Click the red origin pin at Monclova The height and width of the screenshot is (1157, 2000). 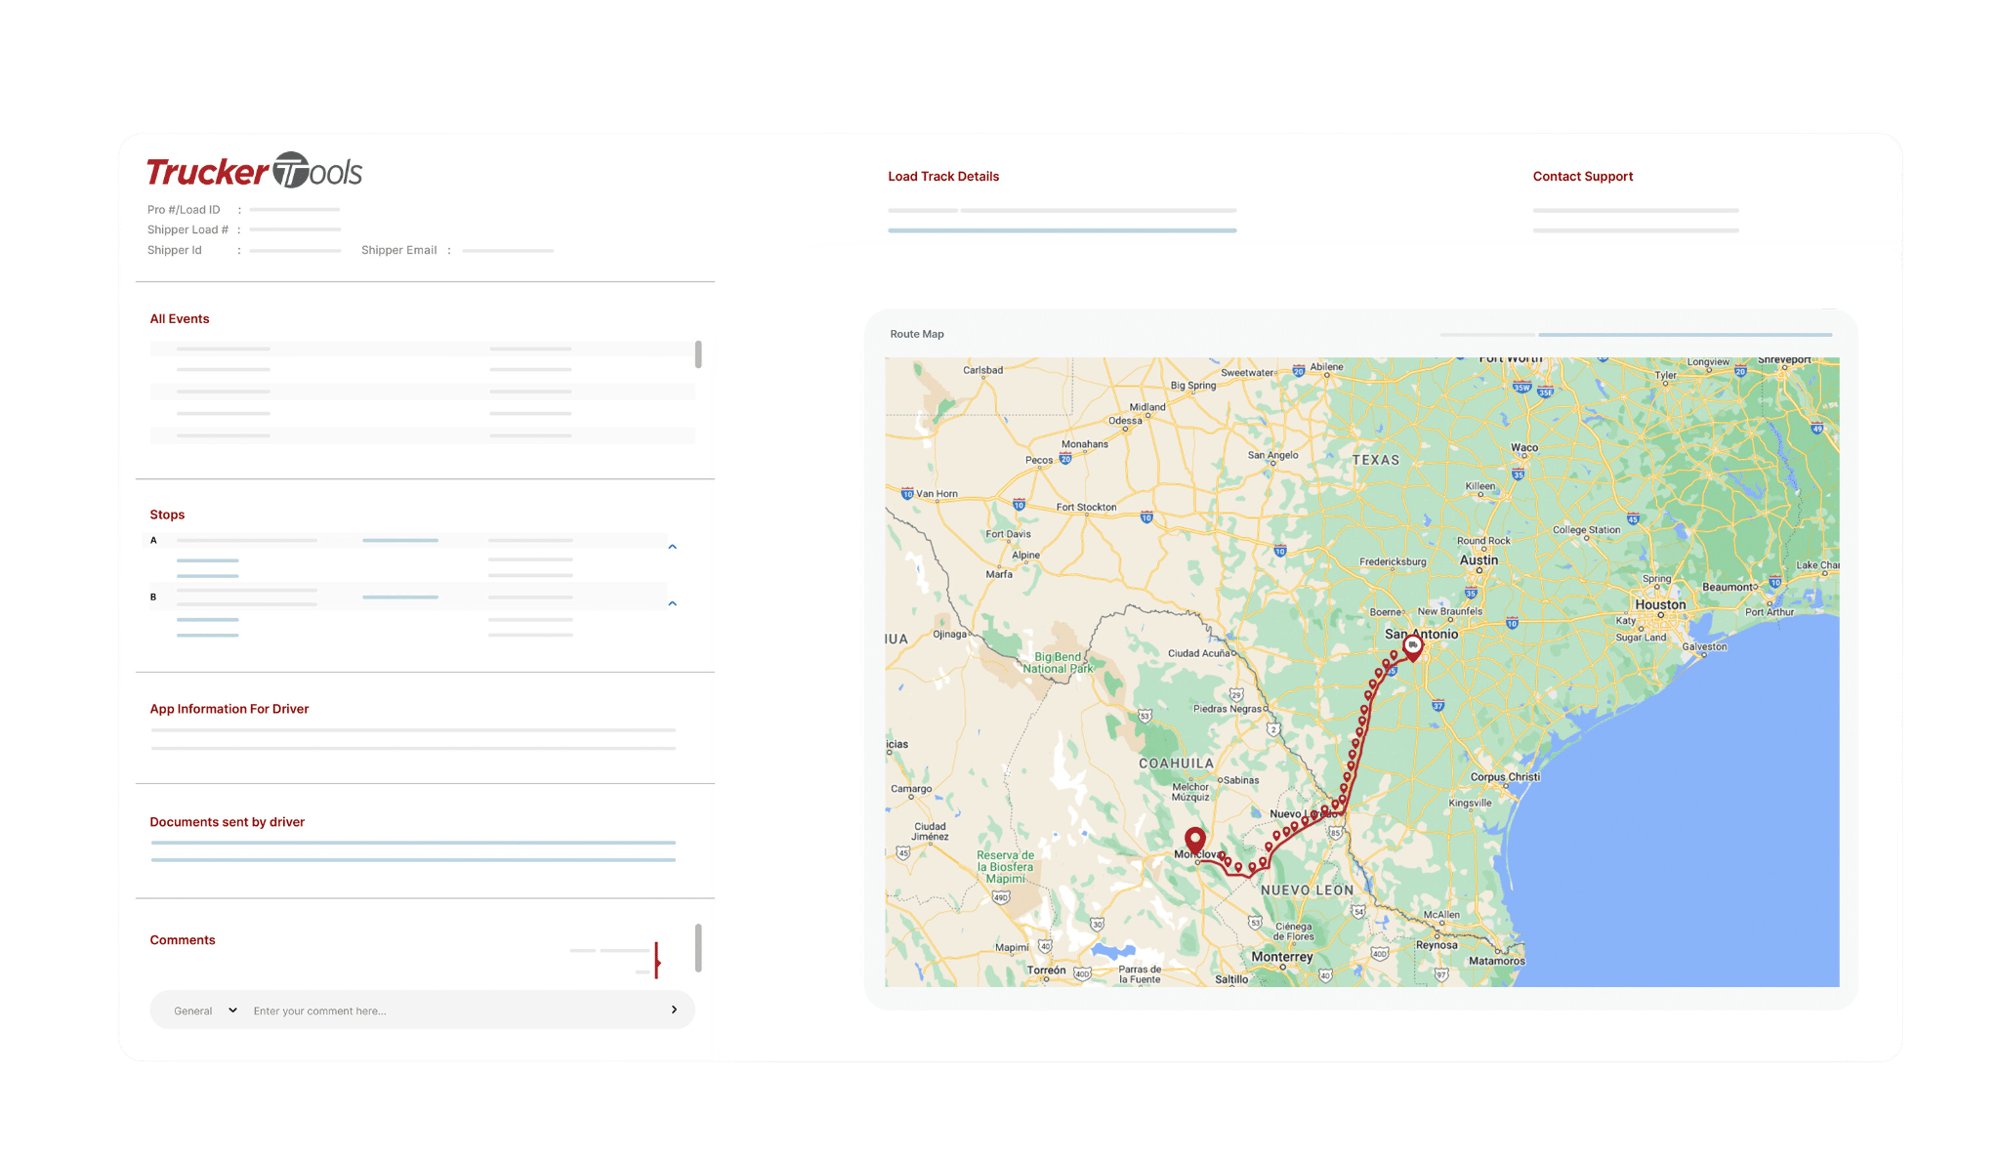[x=1195, y=840]
